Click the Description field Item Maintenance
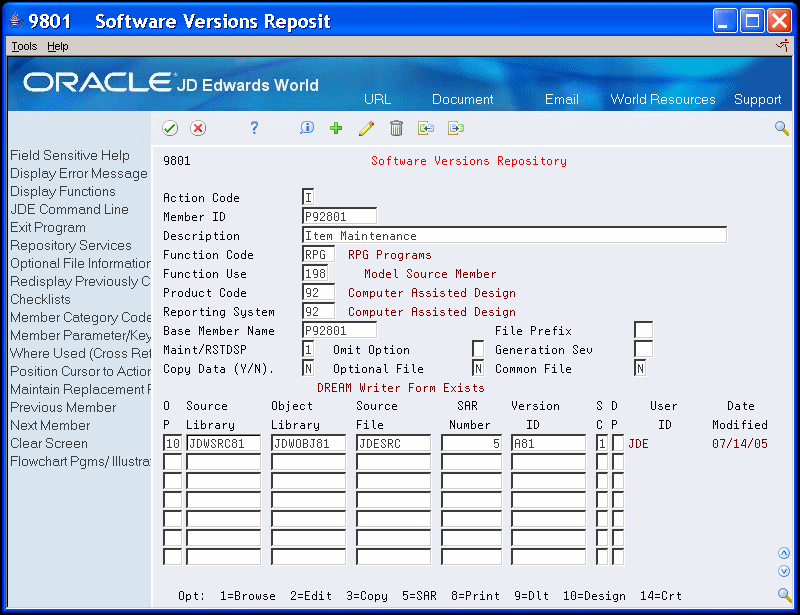800x615 pixels. pyautogui.click(x=514, y=235)
